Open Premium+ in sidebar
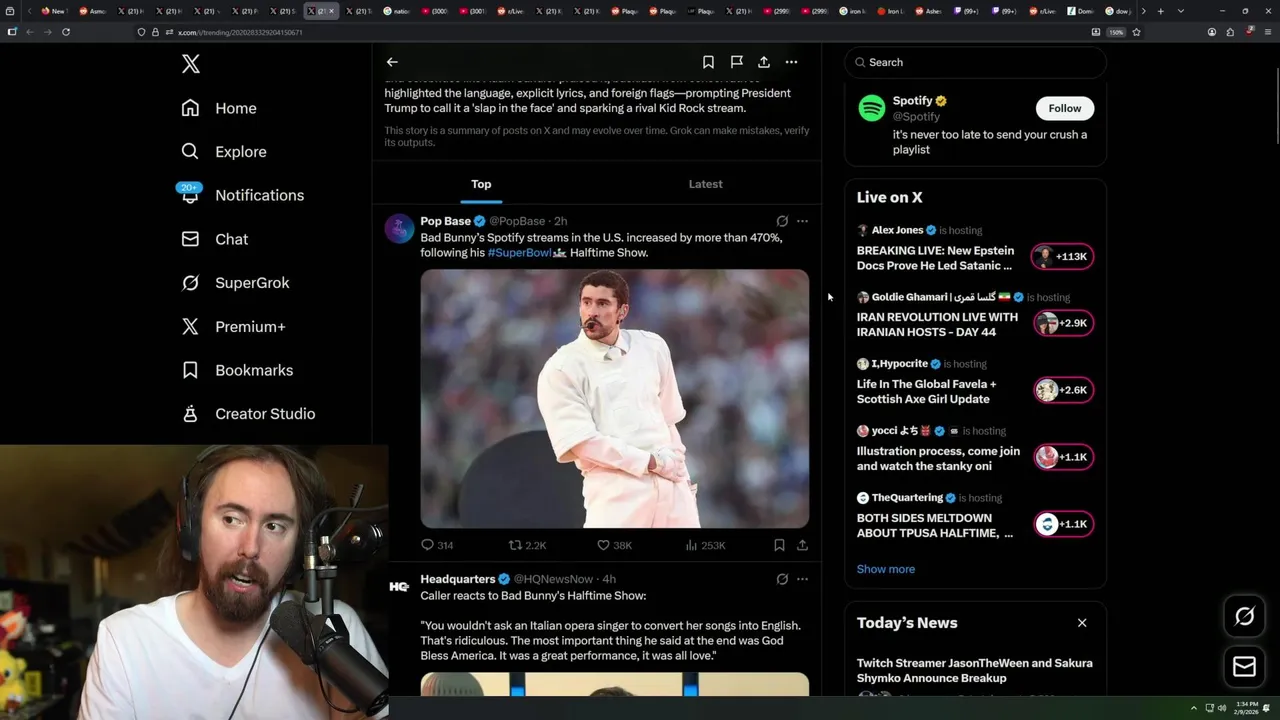Viewport: 1280px width, 720px height. point(232,326)
